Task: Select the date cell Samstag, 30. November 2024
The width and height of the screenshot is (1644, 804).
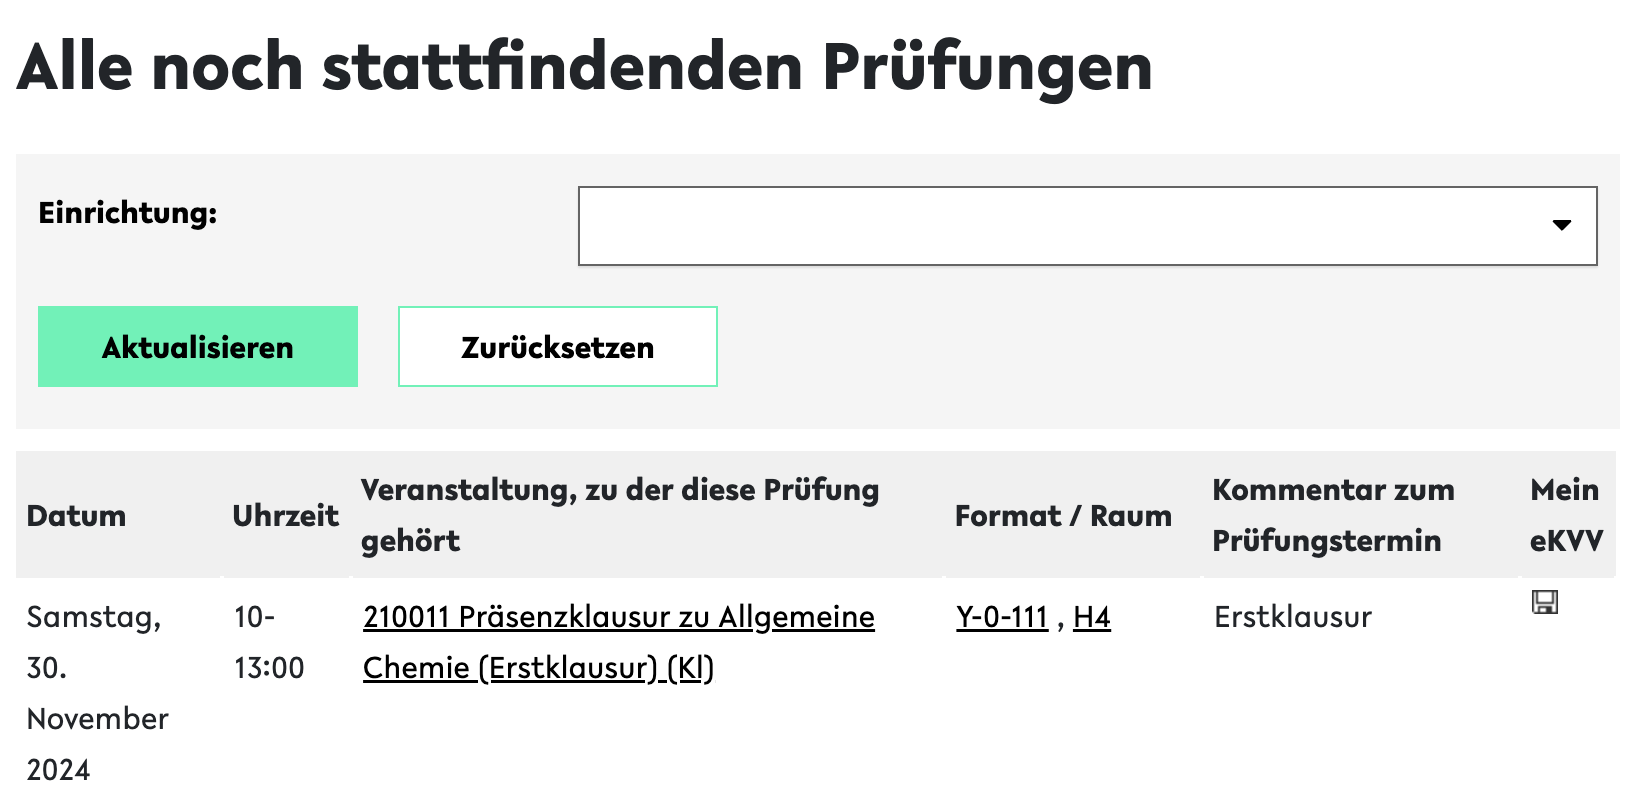Action: tap(97, 693)
